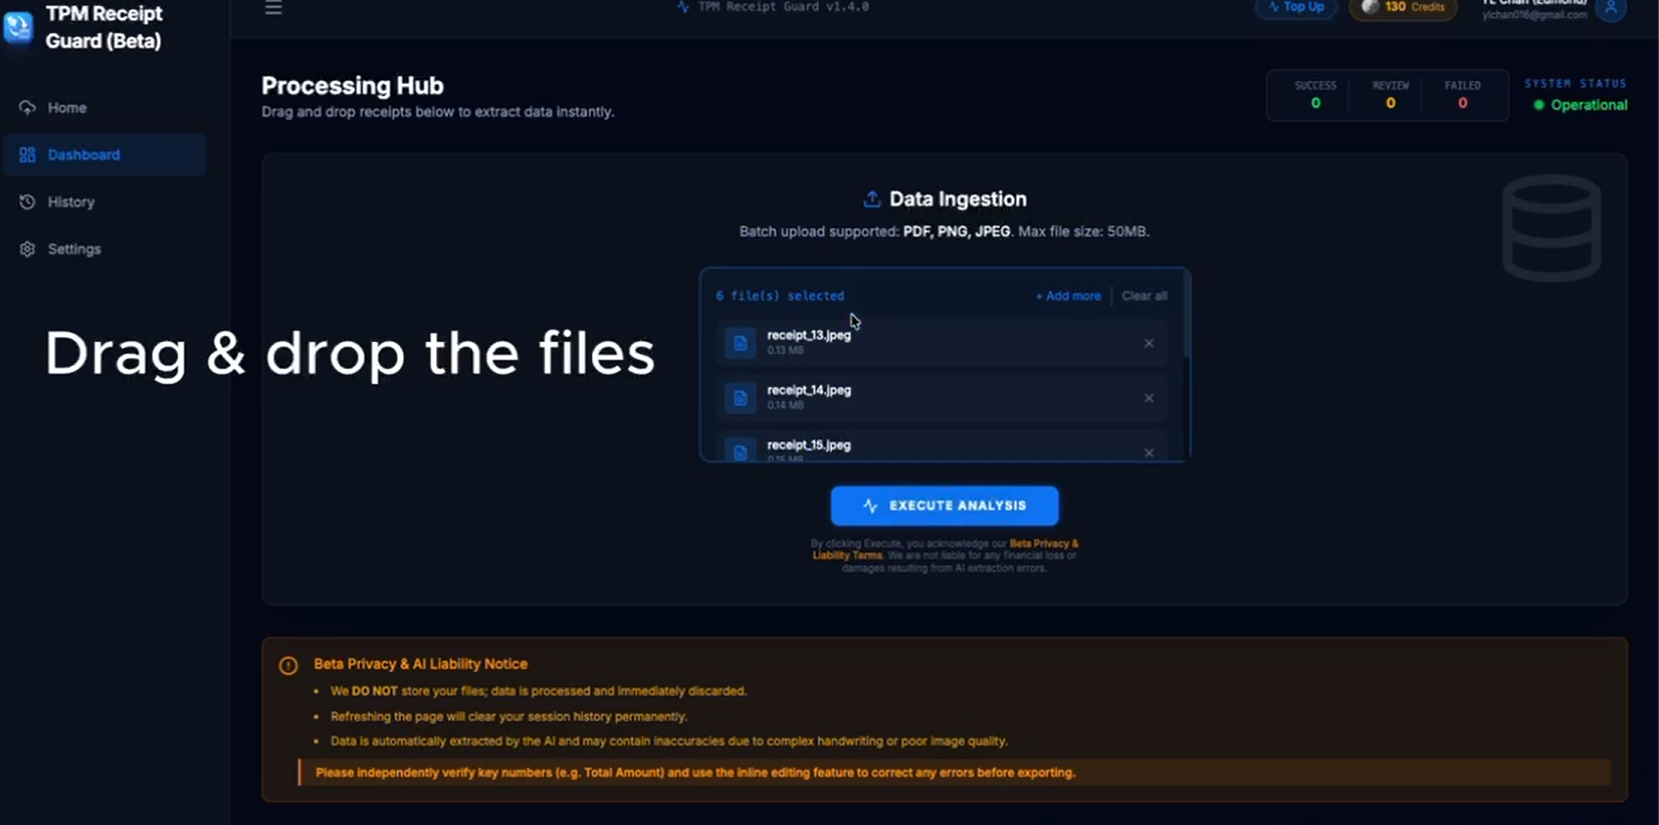Click the warning icon in the Beta notice
Viewport: 1659px width, 825px height.
point(288,665)
